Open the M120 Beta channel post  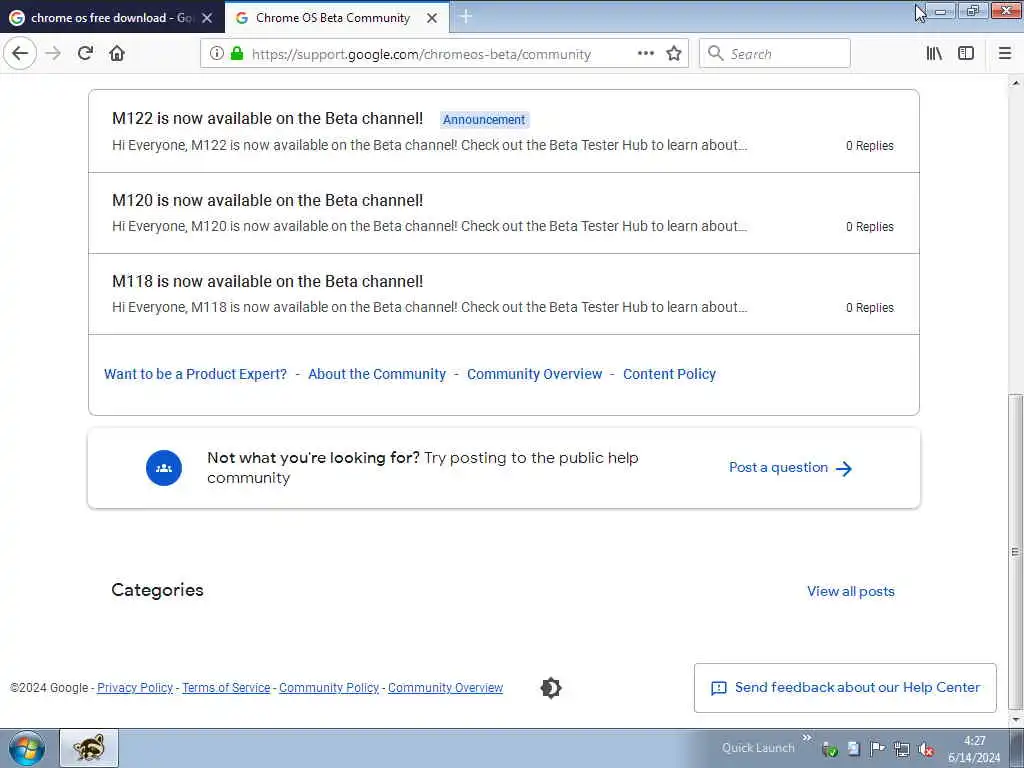pyautogui.click(x=267, y=200)
